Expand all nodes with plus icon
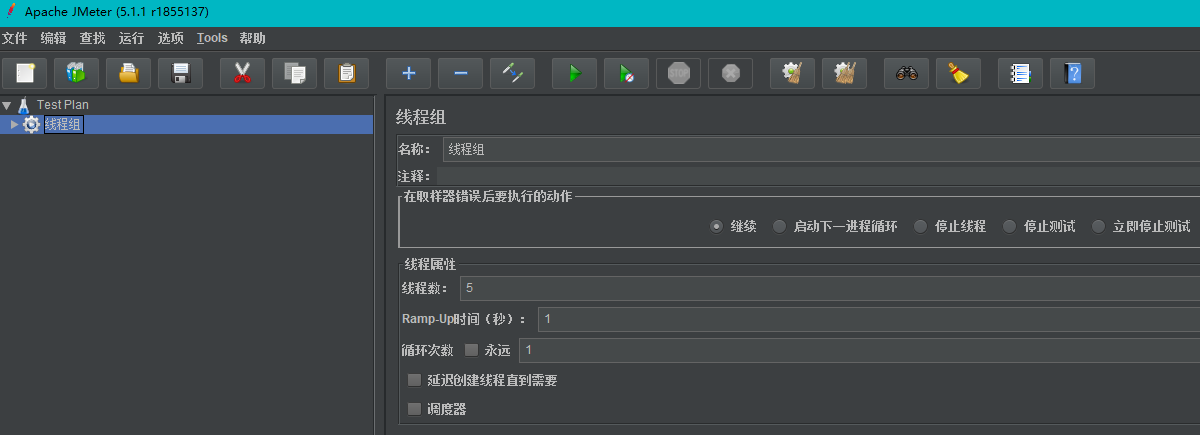Image resolution: width=1200 pixels, height=435 pixels. click(408, 73)
